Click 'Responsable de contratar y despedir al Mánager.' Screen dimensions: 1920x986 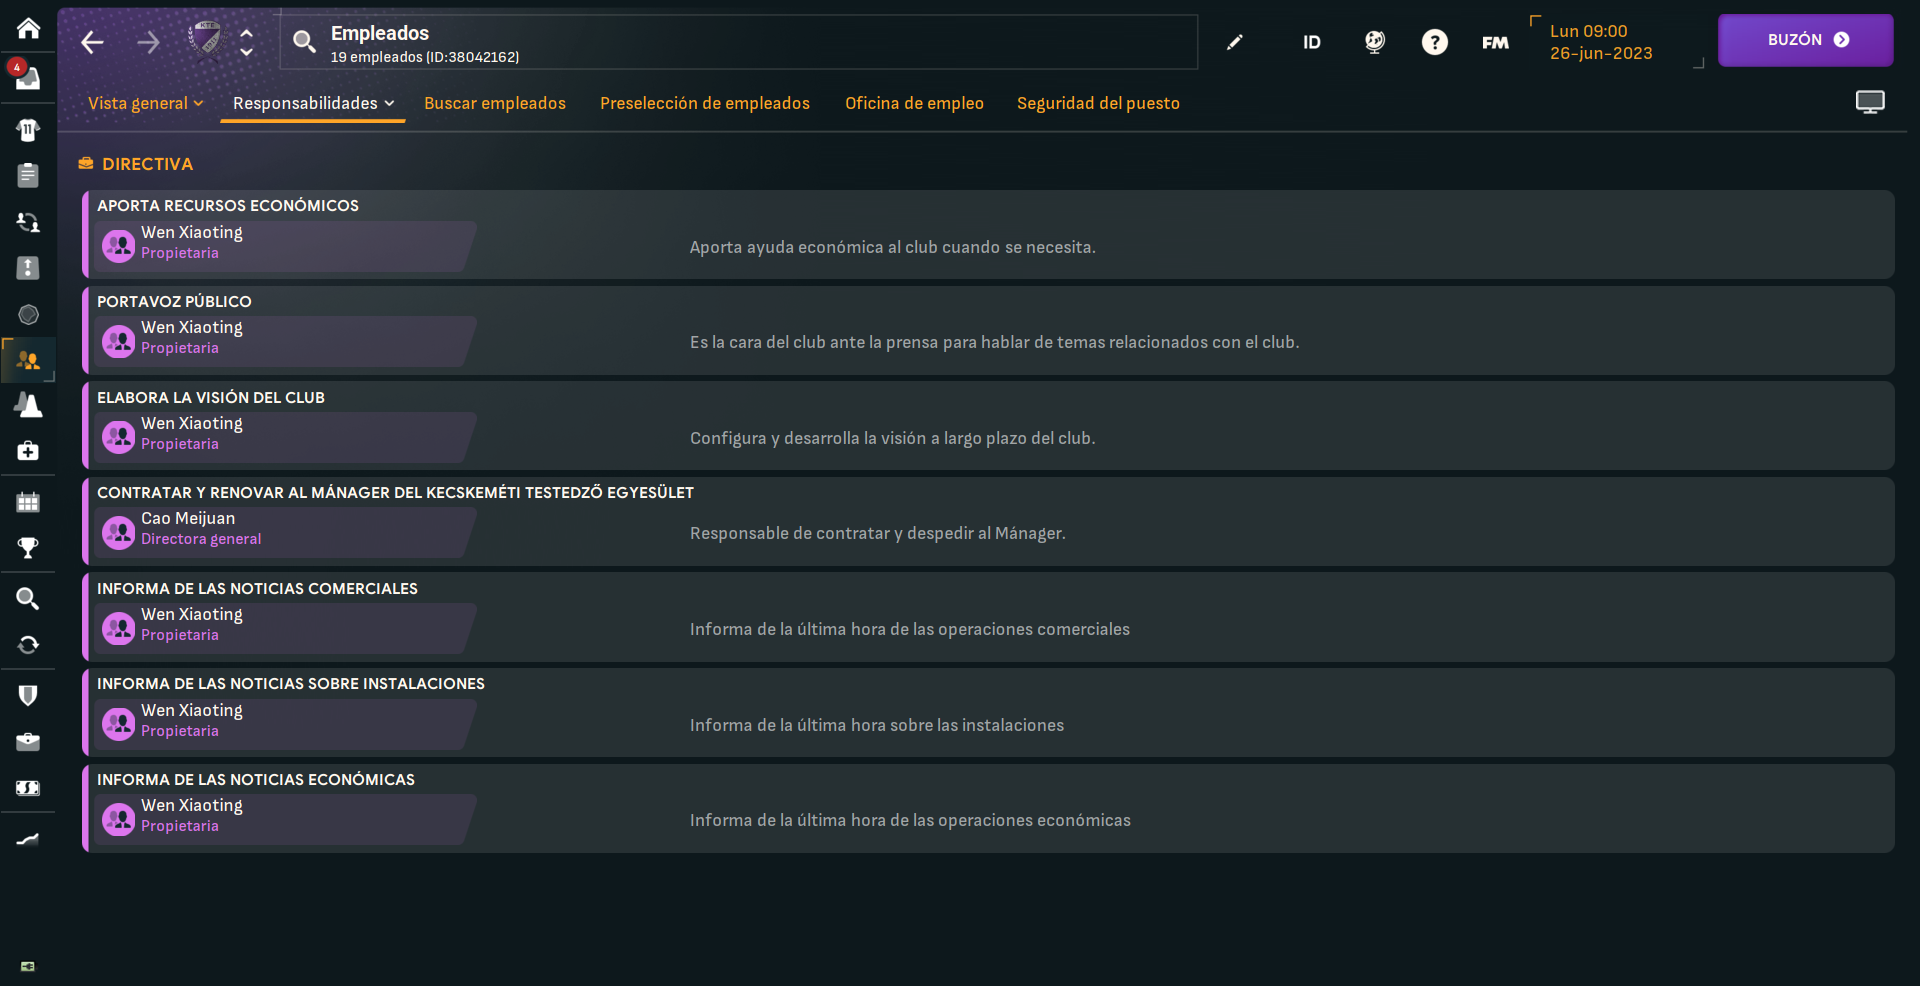(x=878, y=533)
